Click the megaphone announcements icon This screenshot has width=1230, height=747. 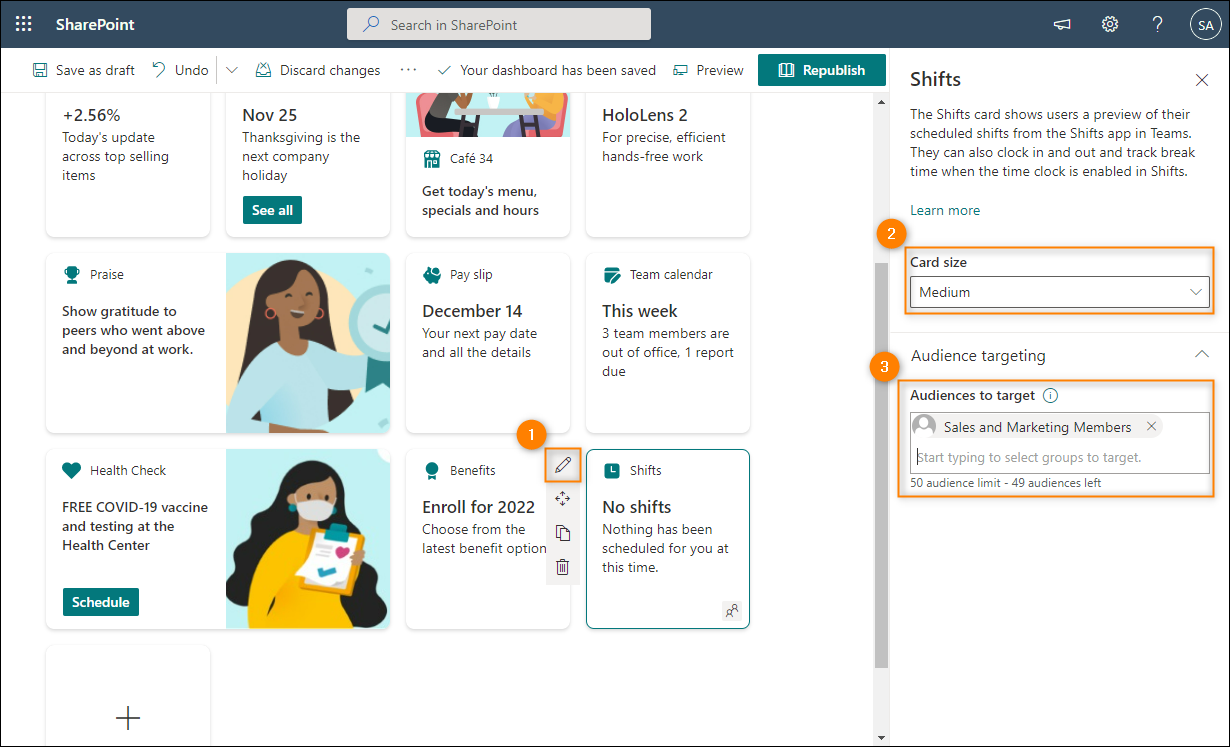1062,24
